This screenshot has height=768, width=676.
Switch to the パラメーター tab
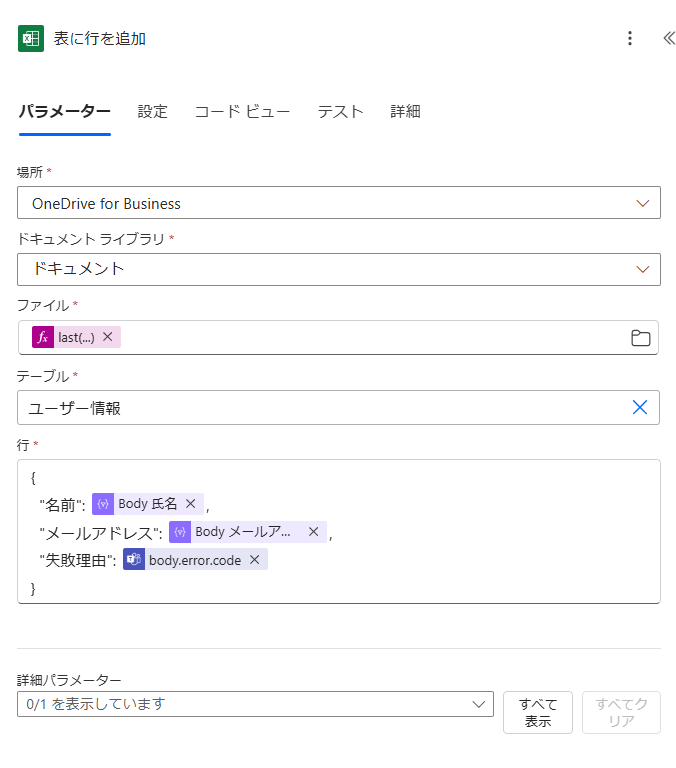pyautogui.click(x=65, y=112)
